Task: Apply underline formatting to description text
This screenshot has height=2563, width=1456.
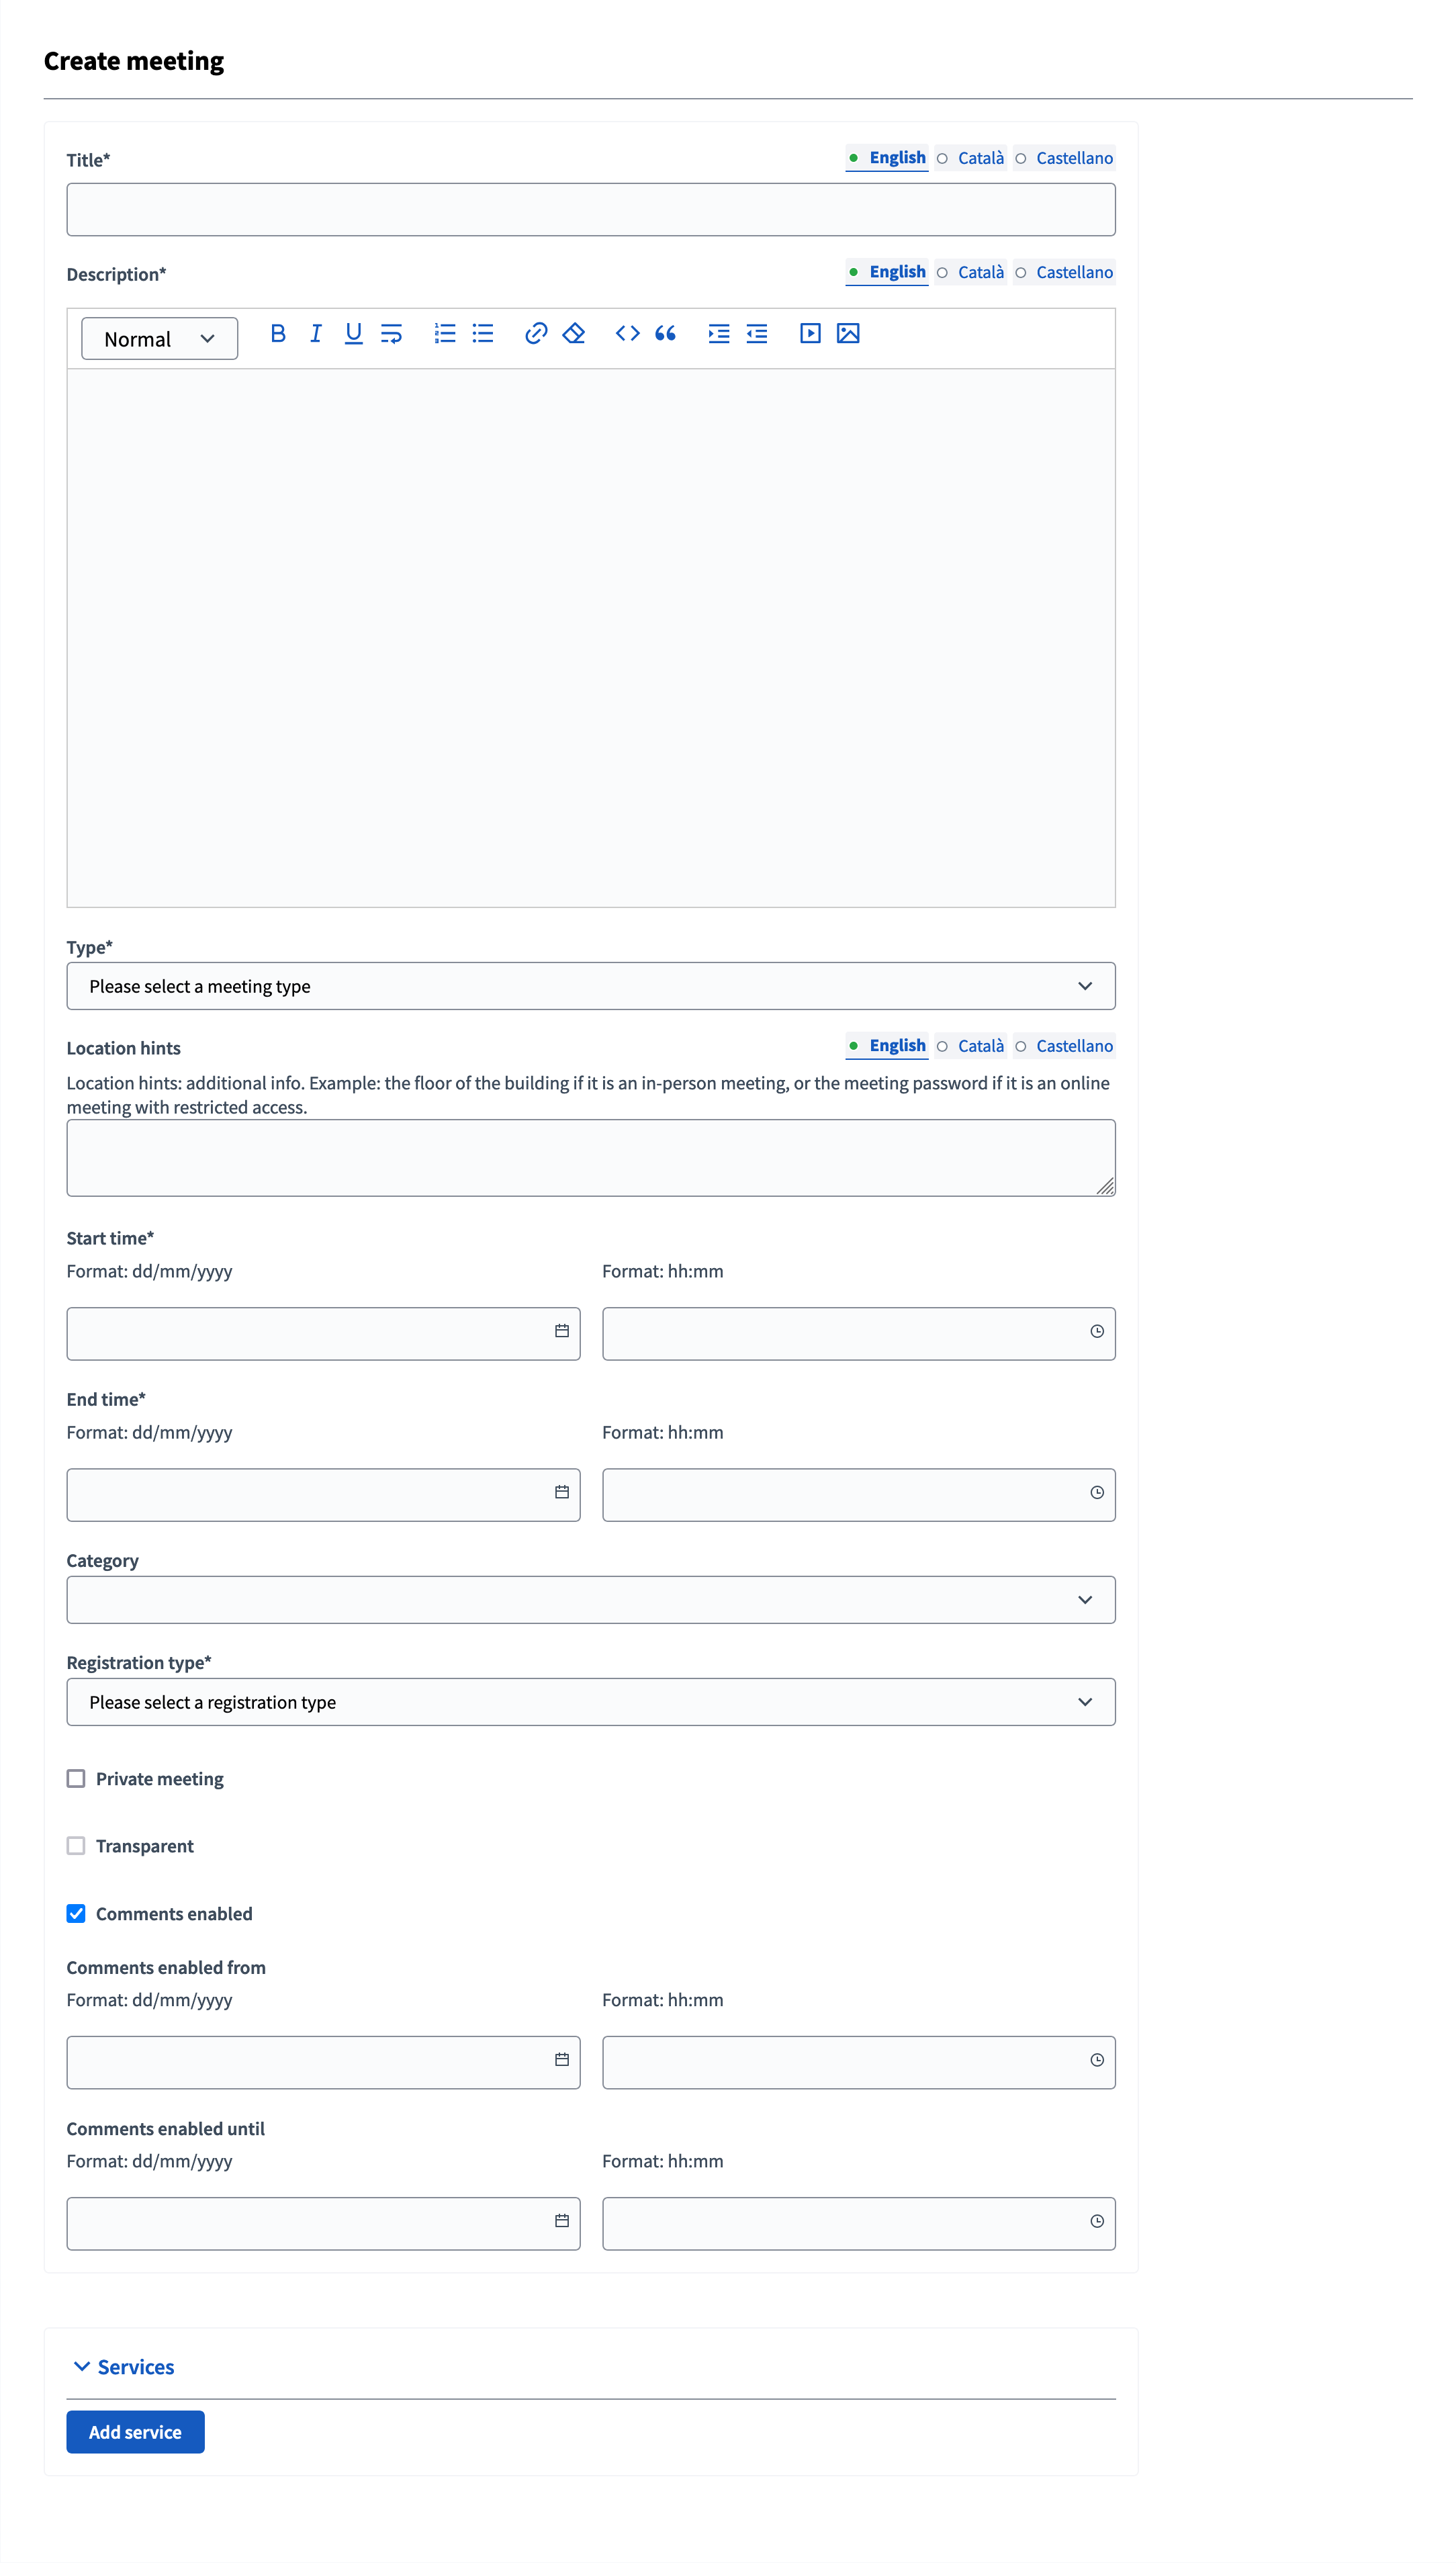Action: (353, 333)
